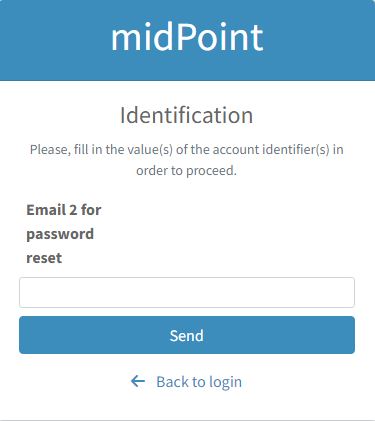Click the blue midPoint header banner

(187, 40)
